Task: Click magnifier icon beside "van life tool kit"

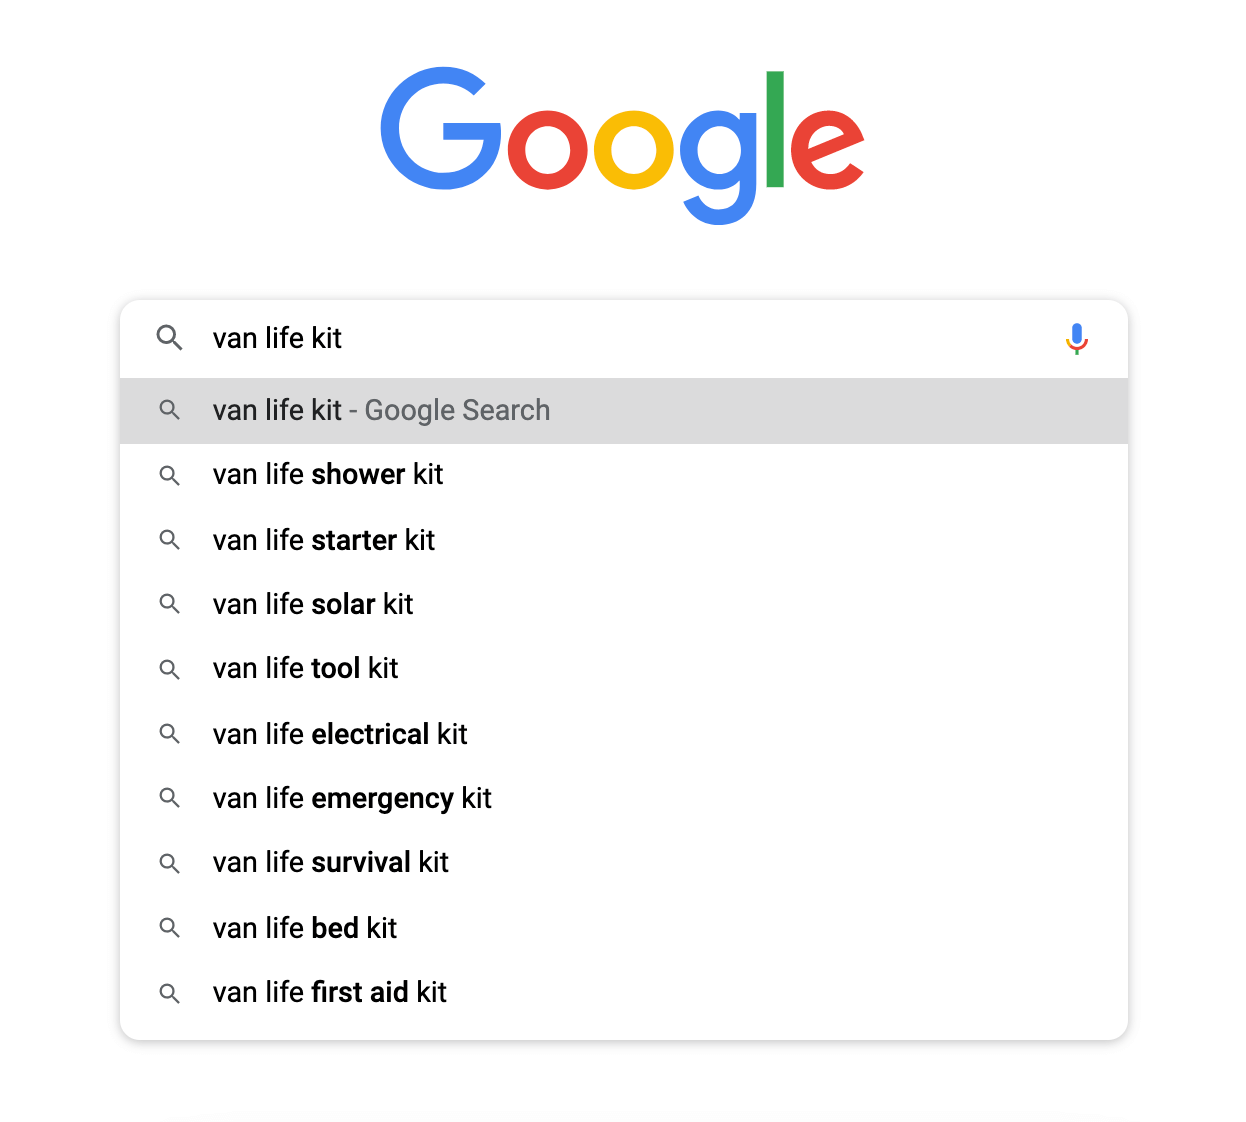Action: click(170, 669)
